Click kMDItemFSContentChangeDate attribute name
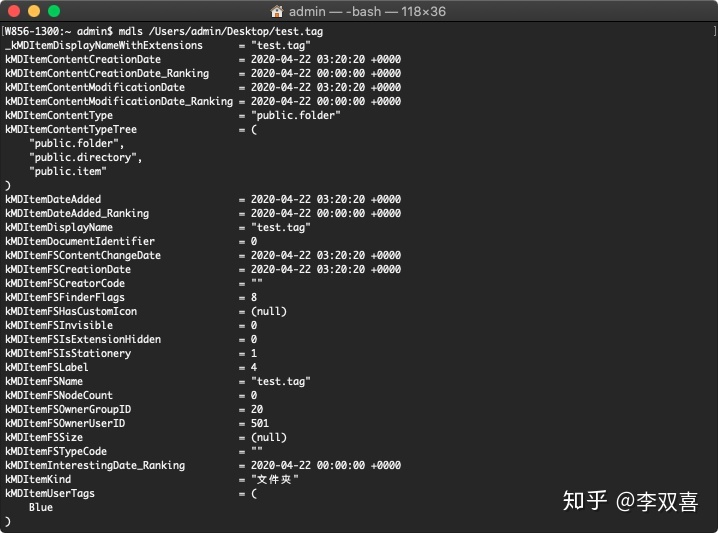Viewport: 718px width, 533px height. pyautogui.click(x=83, y=256)
